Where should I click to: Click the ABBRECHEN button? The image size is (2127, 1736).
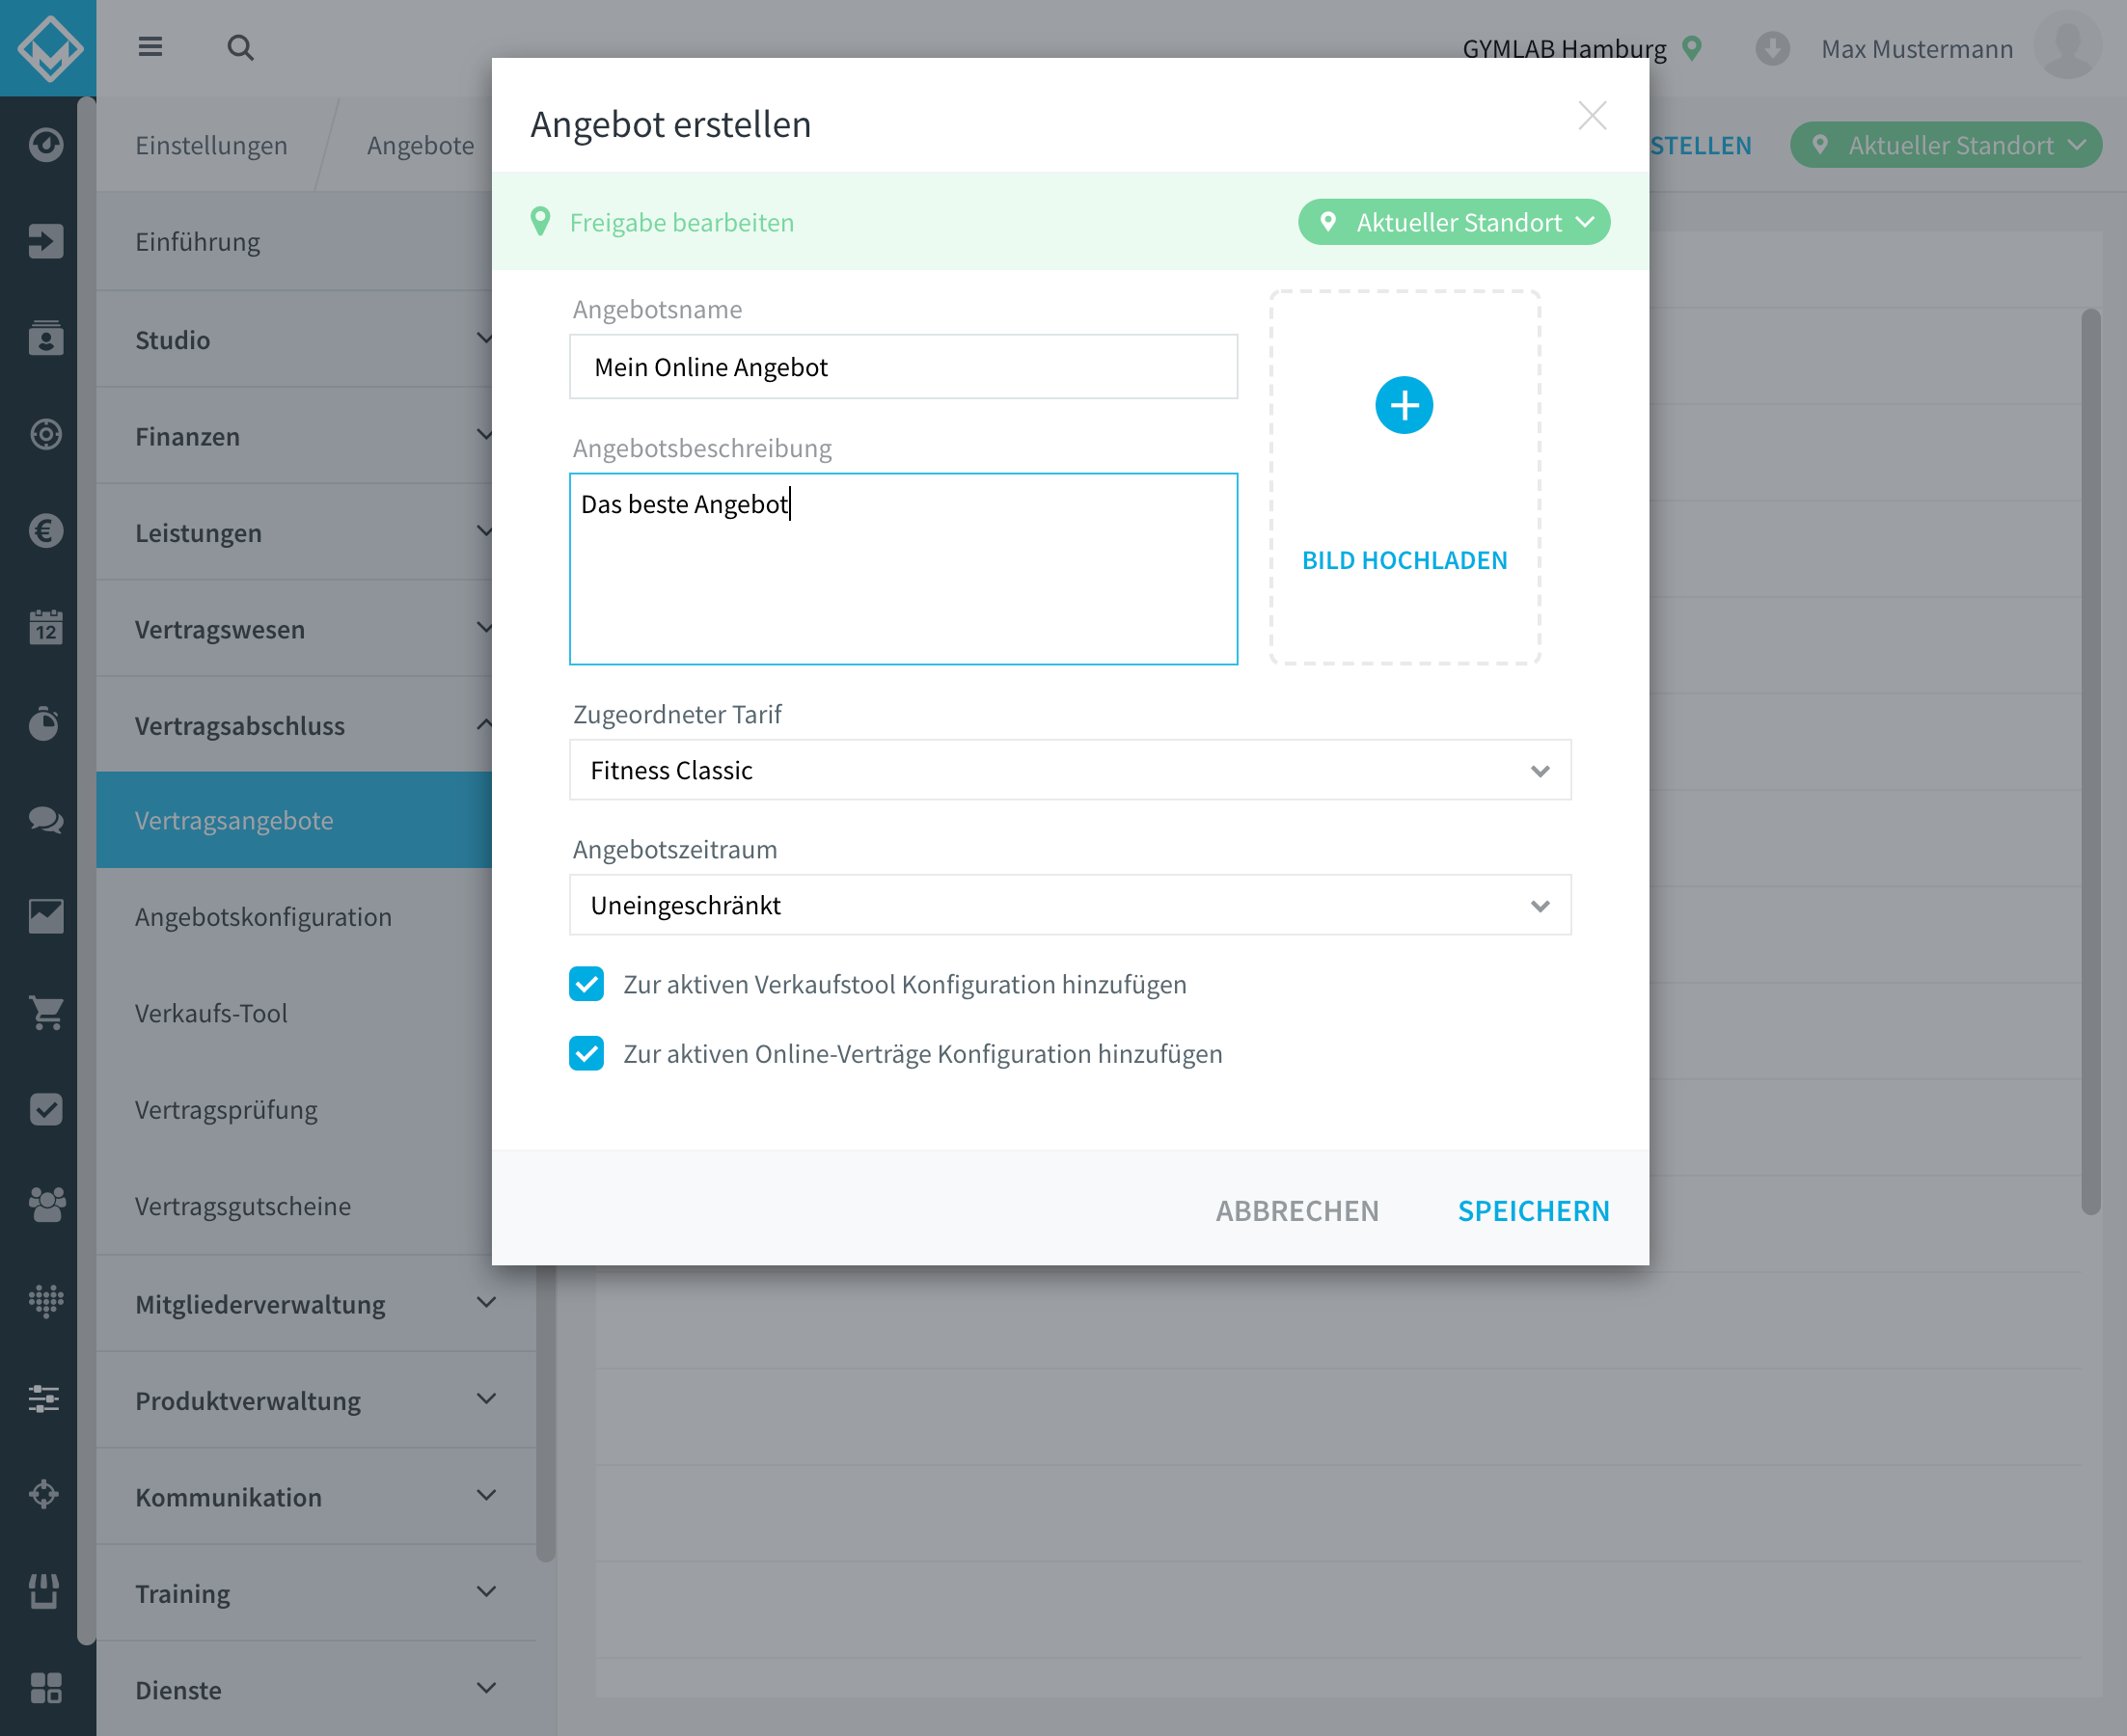[x=1297, y=1211]
